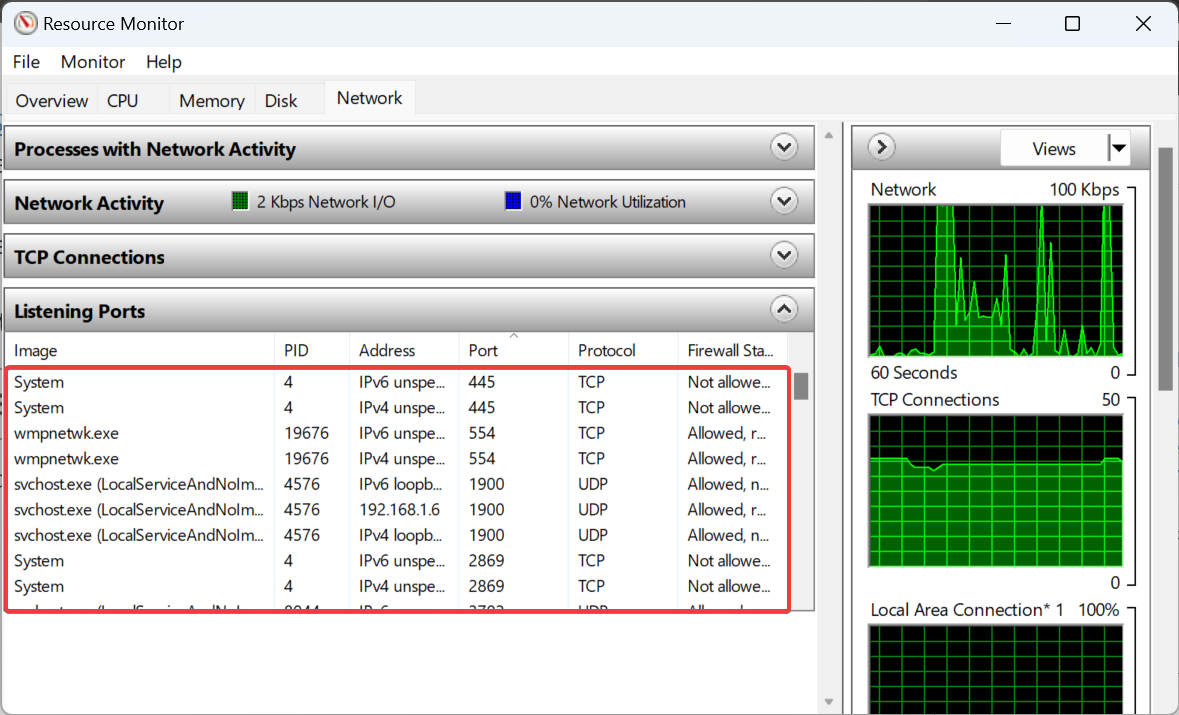Click the left pane scroll up arrow
Screen dimensions: 1179x715
(829, 135)
